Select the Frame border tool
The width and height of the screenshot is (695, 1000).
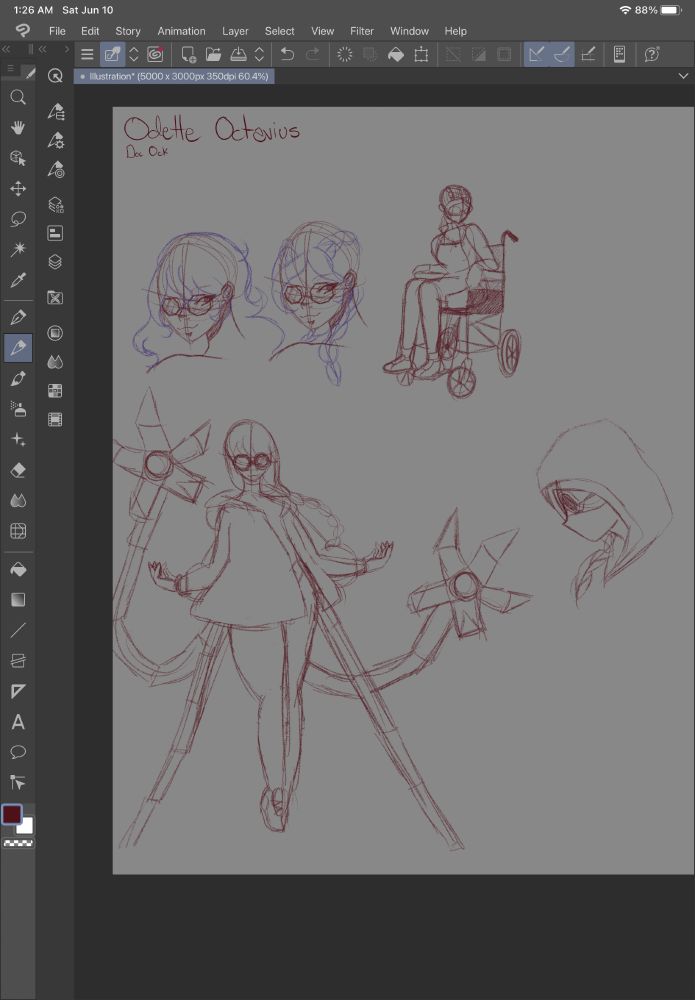point(18,661)
